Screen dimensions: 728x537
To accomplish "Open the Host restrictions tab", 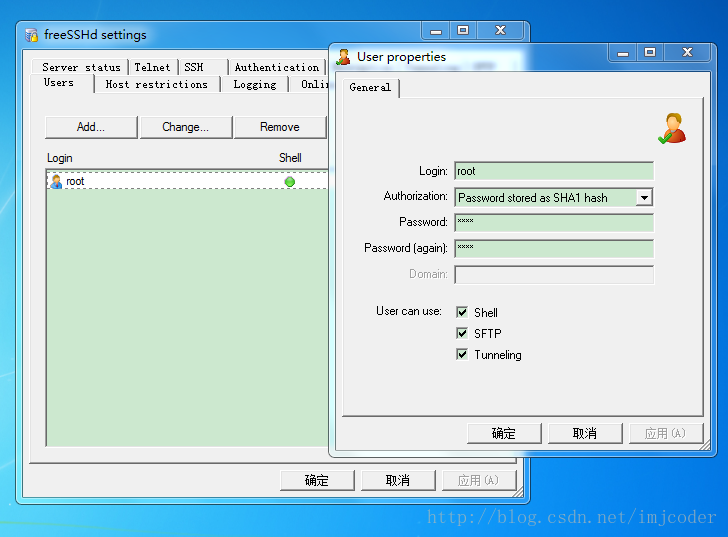I will (156, 84).
